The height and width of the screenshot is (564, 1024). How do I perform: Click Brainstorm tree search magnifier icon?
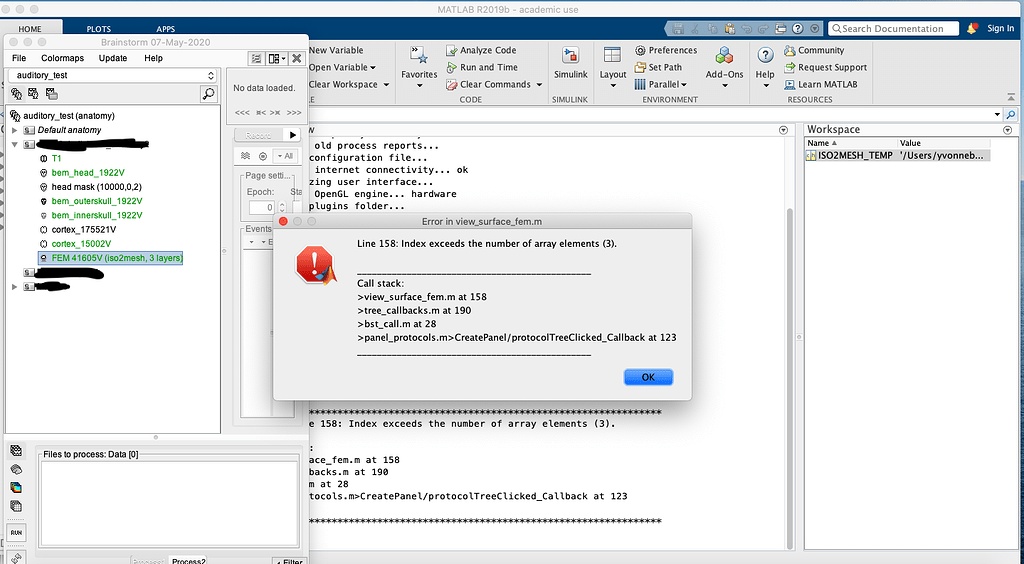tap(208, 94)
